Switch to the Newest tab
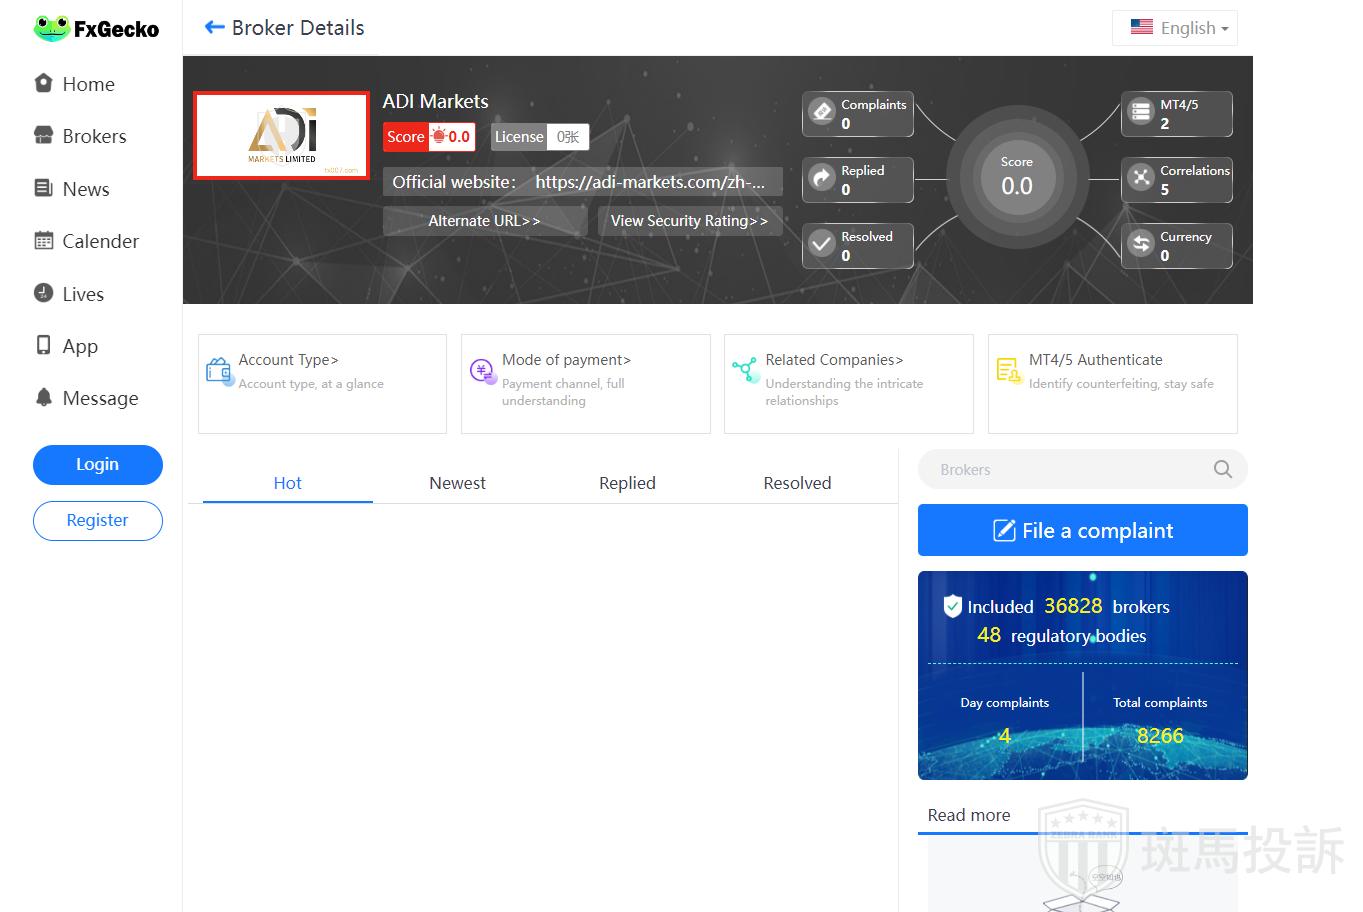 pos(457,483)
